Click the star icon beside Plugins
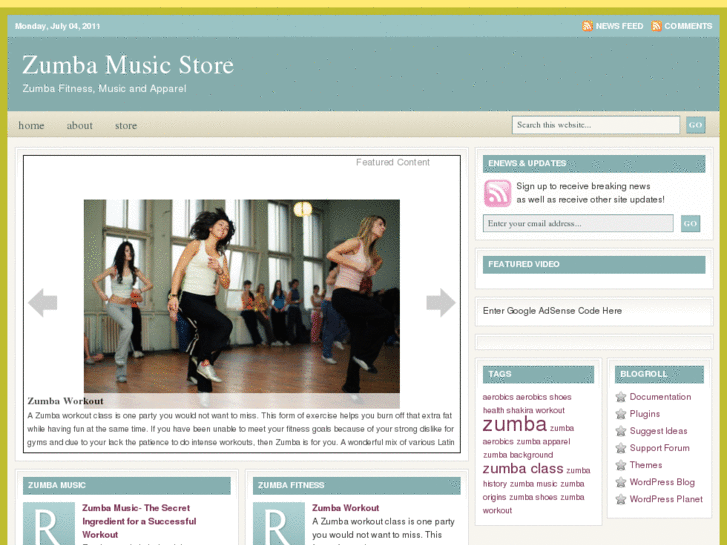 [620, 414]
